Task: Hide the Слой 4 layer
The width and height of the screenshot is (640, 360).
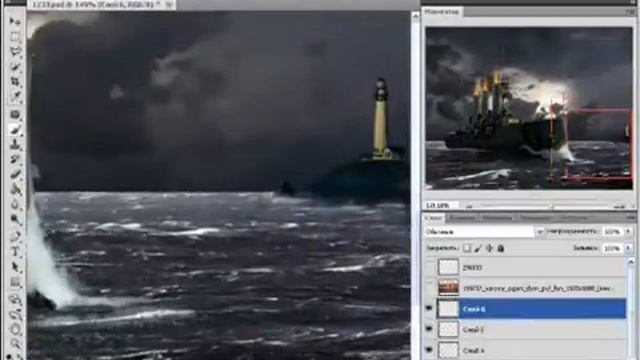Action: (x=429, y=349)
